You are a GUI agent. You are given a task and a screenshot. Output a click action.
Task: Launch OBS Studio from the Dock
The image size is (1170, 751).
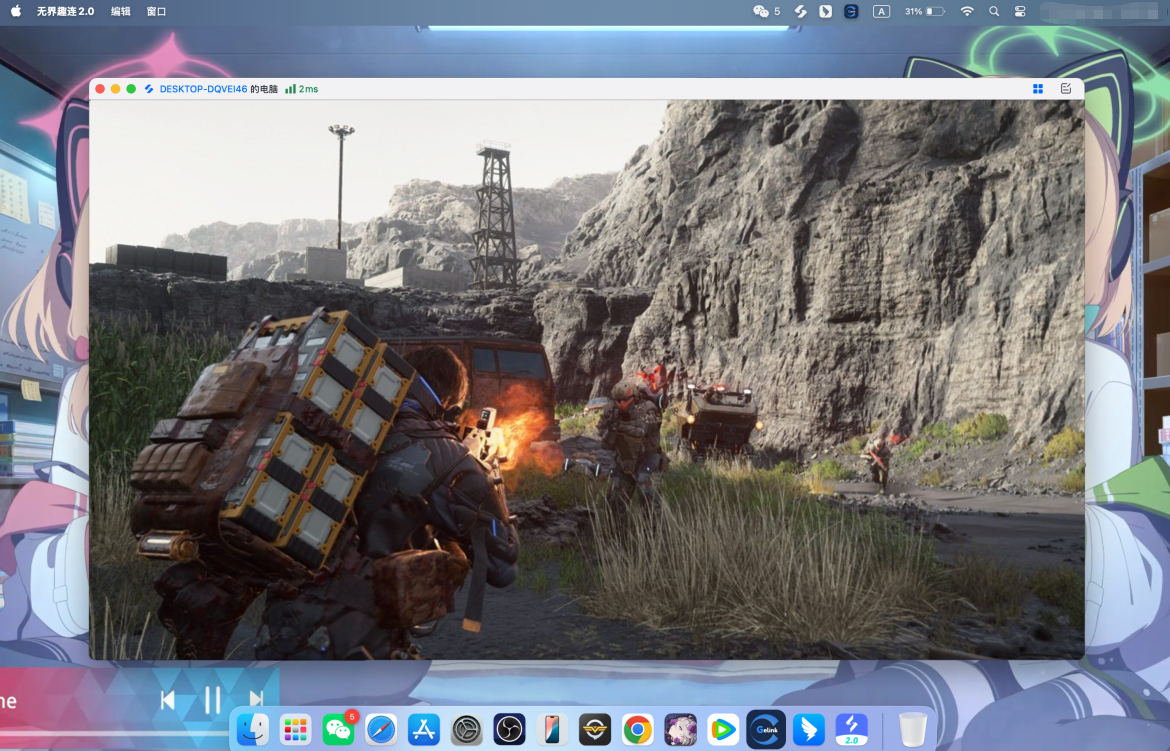click(x=509, y=729)
